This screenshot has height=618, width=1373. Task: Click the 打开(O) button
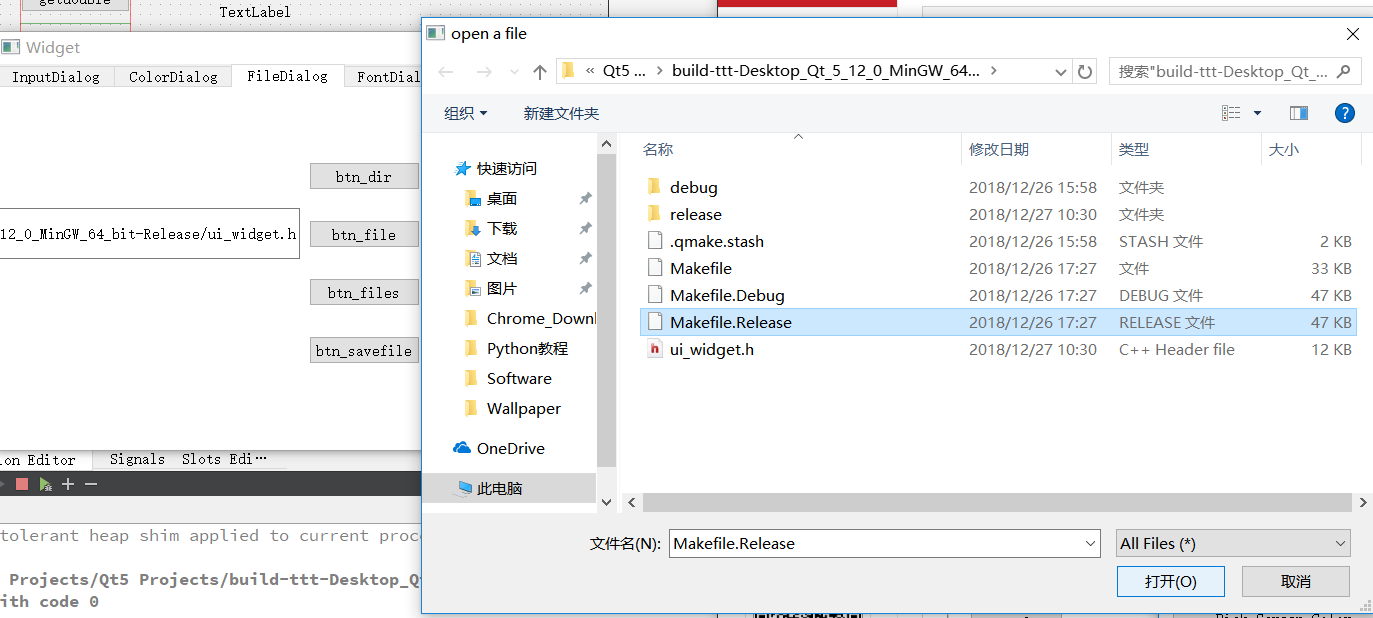point(1170,581)
